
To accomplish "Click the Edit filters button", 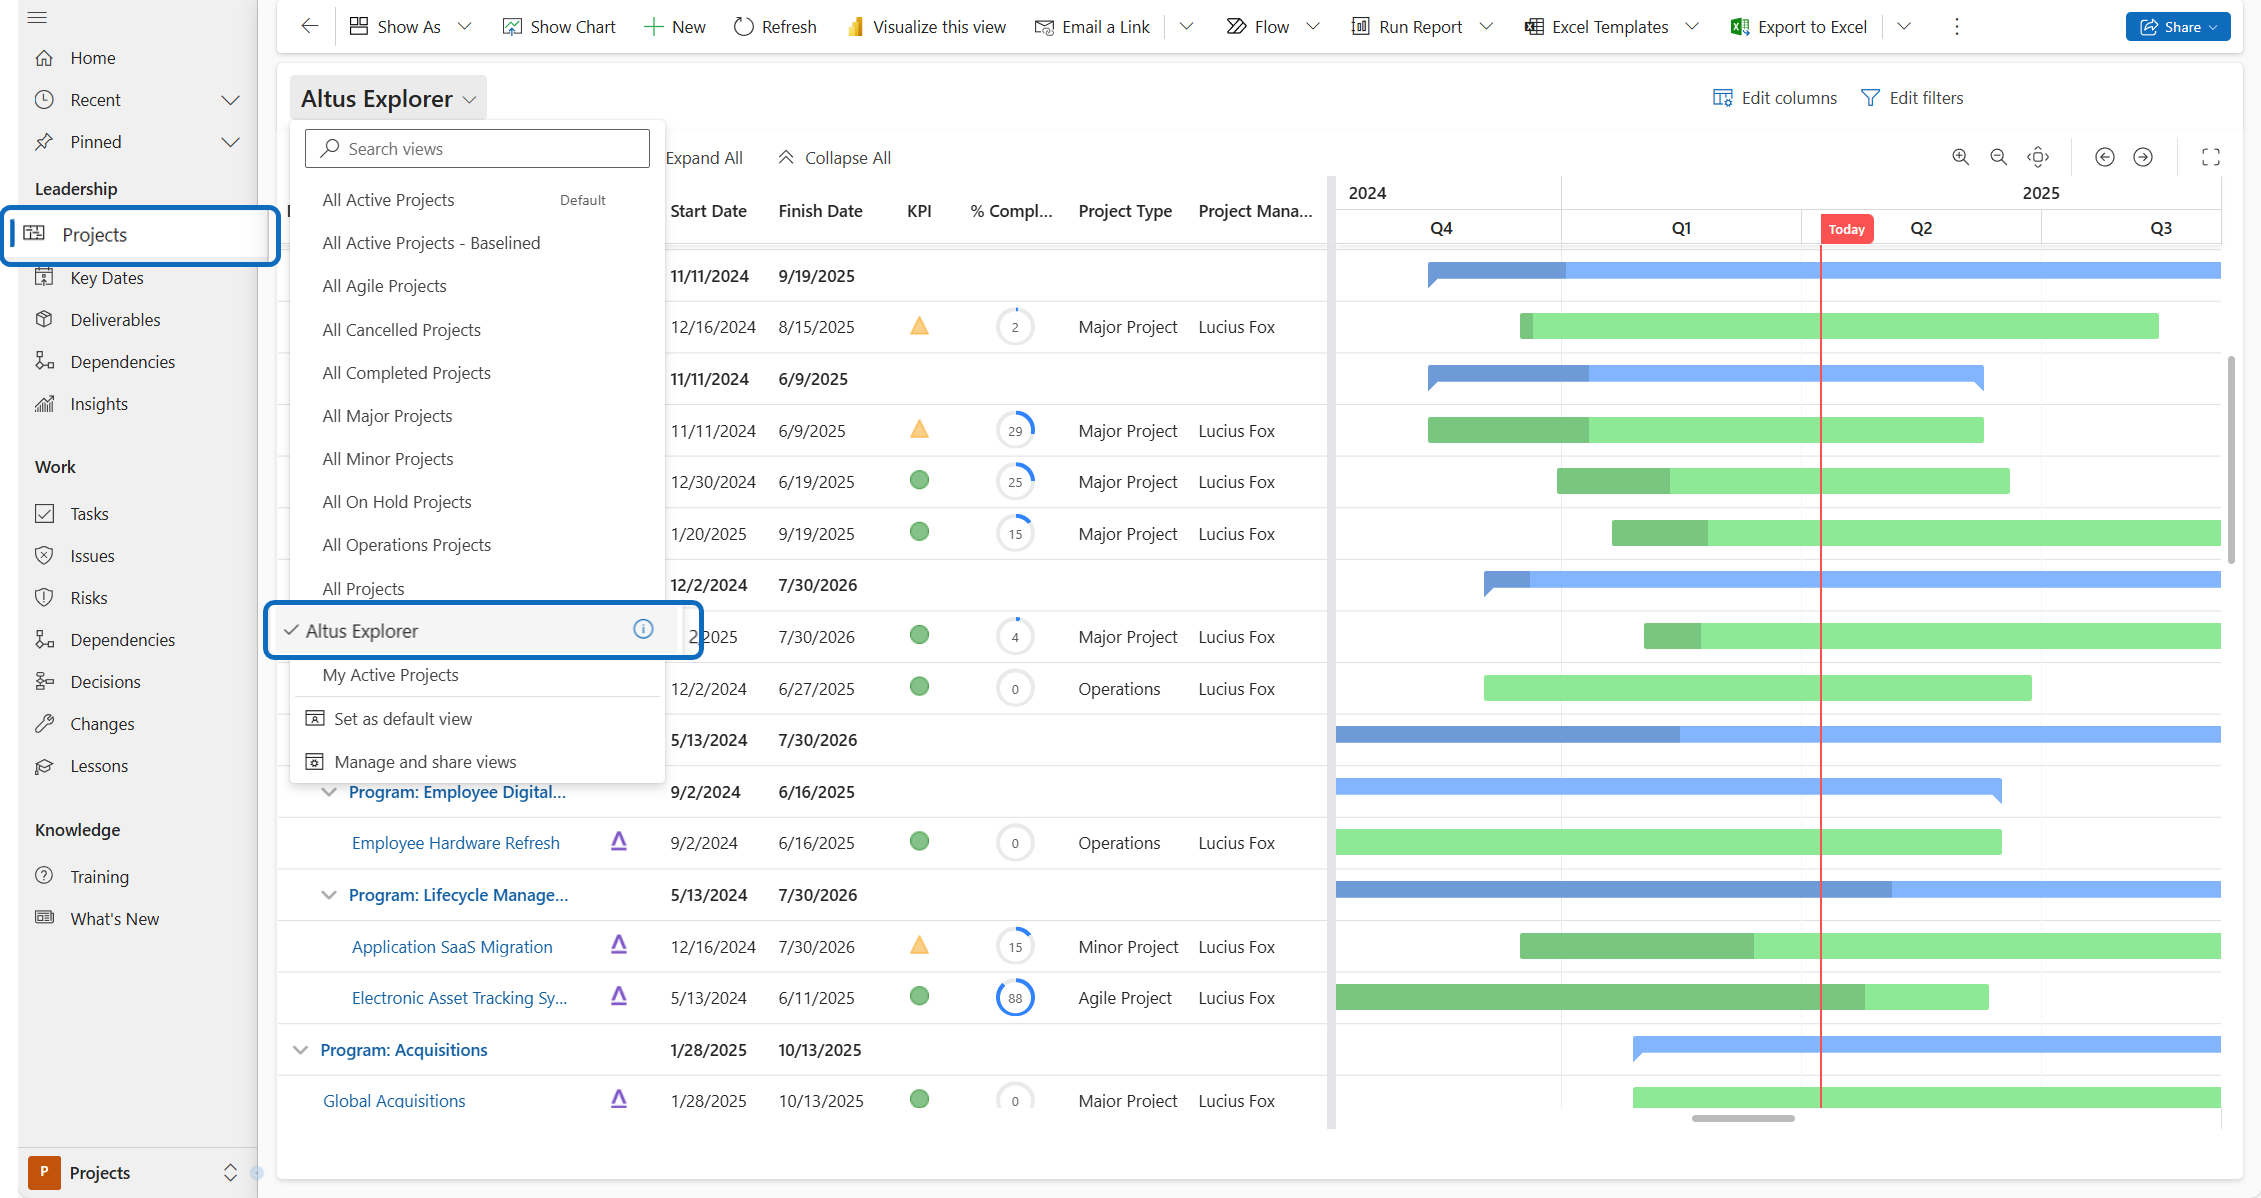I will 1911,98.
